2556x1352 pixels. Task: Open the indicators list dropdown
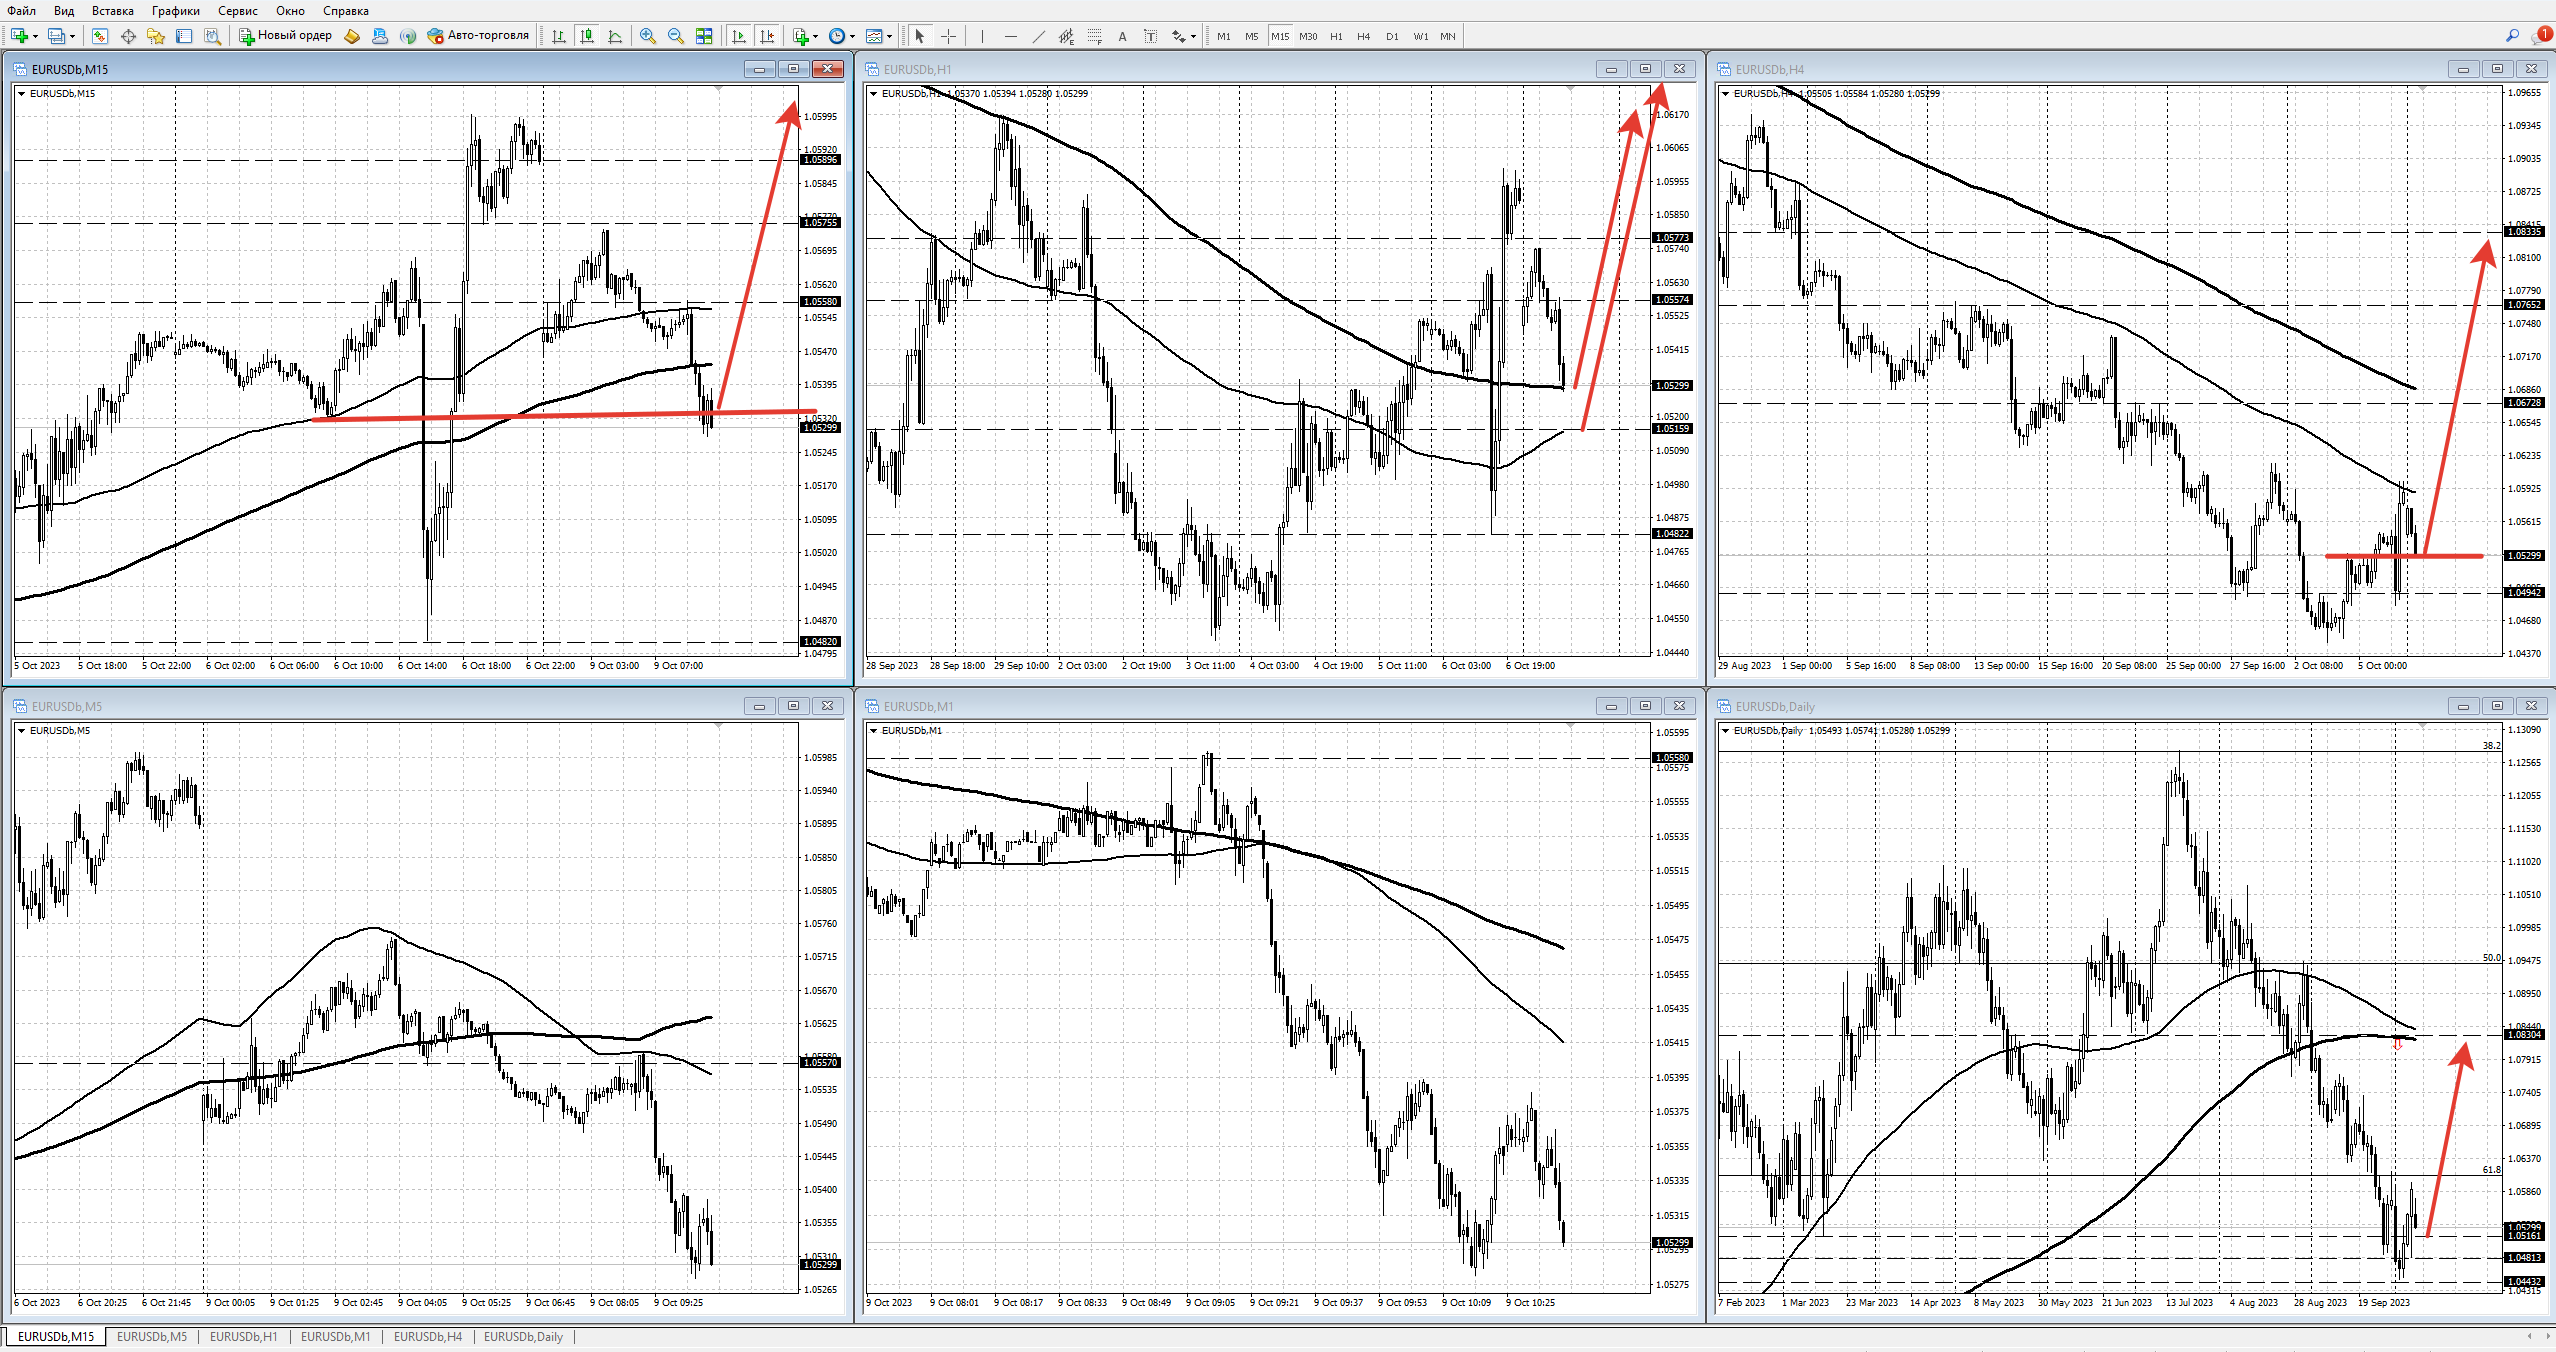point(804,36)
